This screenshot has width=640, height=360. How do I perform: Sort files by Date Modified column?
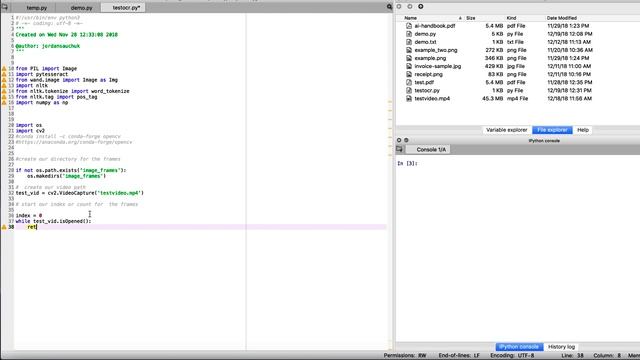point(562,18)
